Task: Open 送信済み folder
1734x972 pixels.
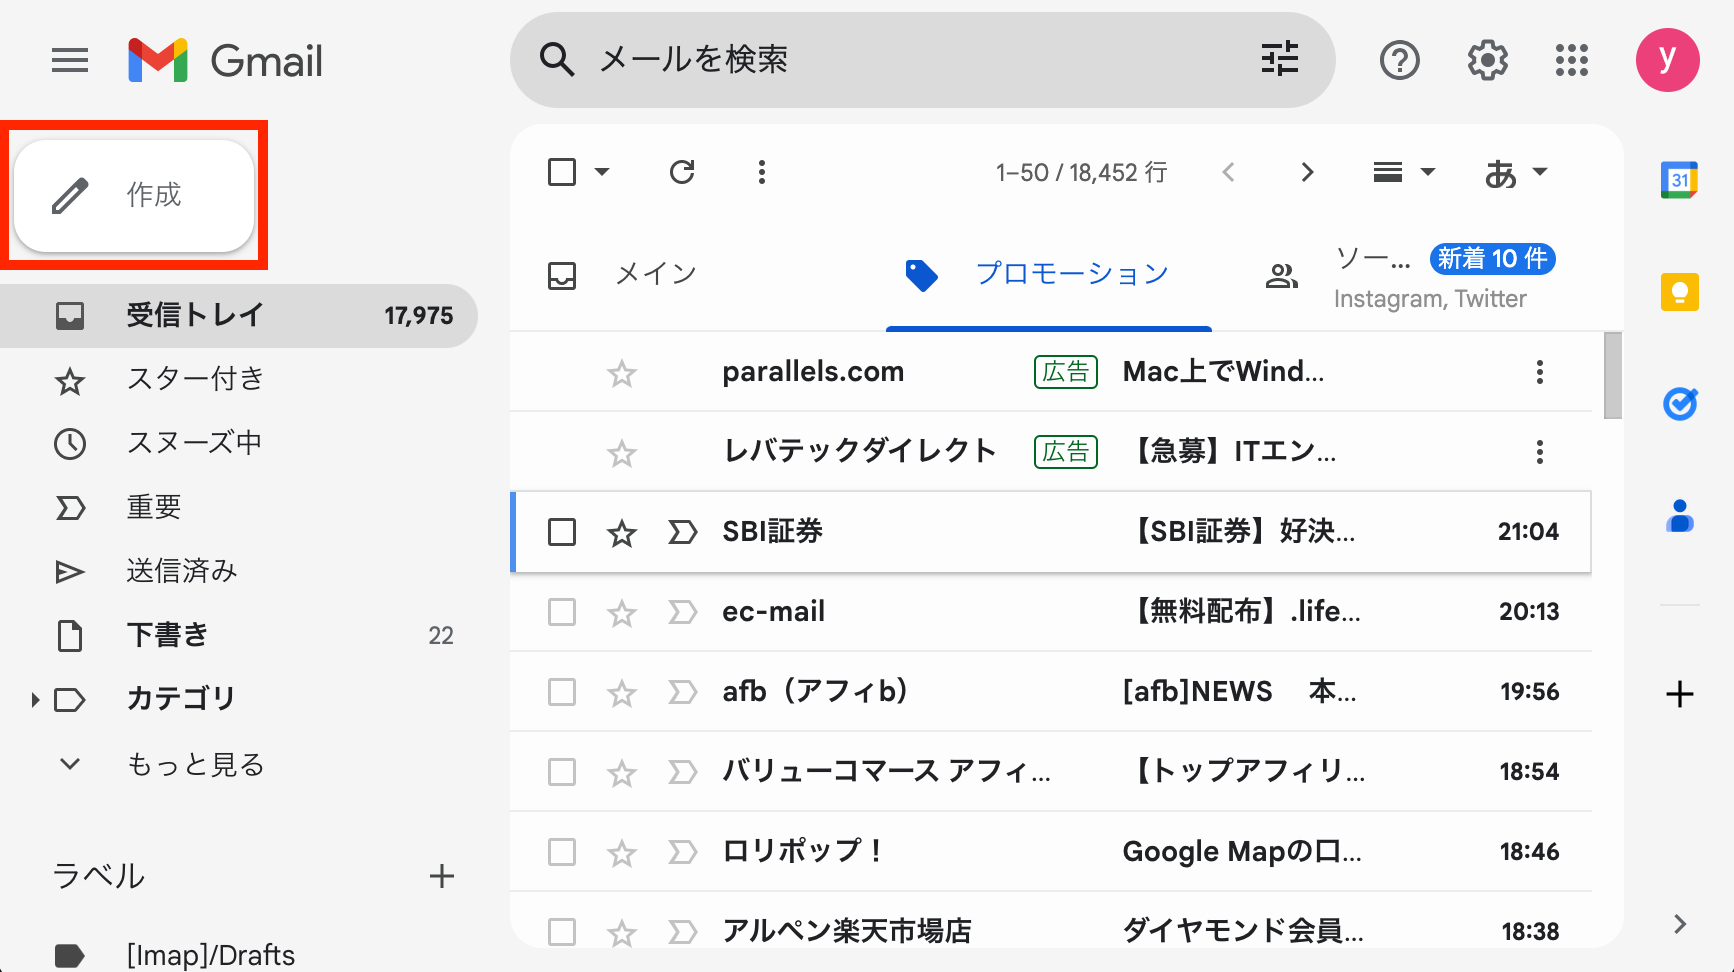Action: [x=238, y=572]
